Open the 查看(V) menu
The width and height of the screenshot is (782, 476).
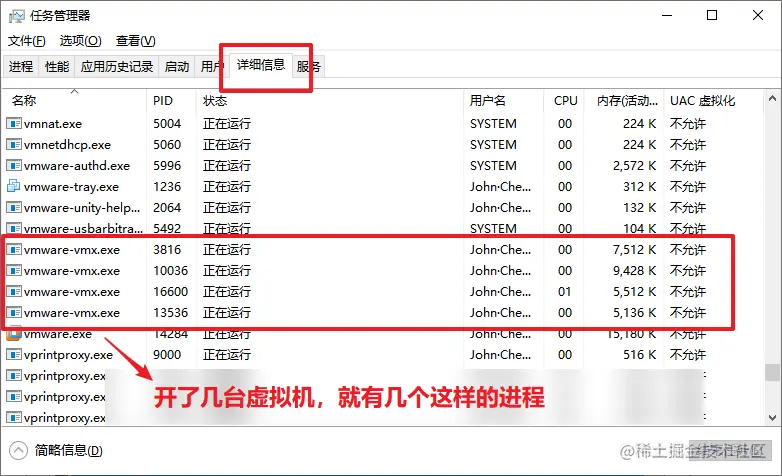pos(136,40)
